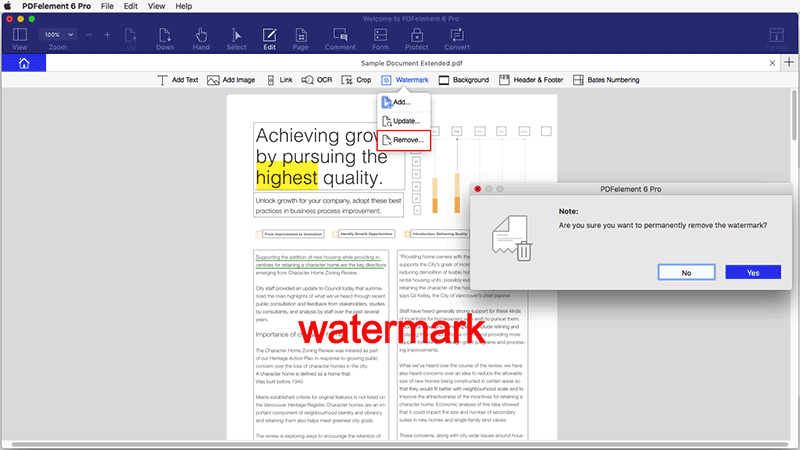Select the Hand tool
The height and width of the screenshot is (450, 800).
tap(201, 39)
